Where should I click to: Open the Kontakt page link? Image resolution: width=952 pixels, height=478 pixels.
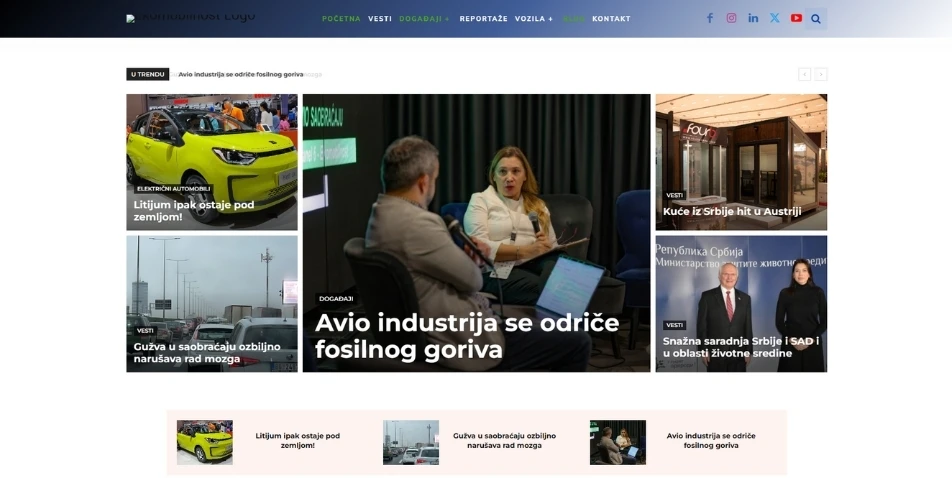[x=611, y=19]
